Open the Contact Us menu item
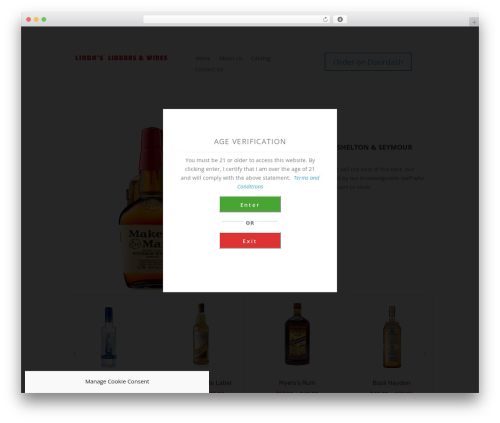The width and height of the screenshot is (500, 423). coord(209,69)
